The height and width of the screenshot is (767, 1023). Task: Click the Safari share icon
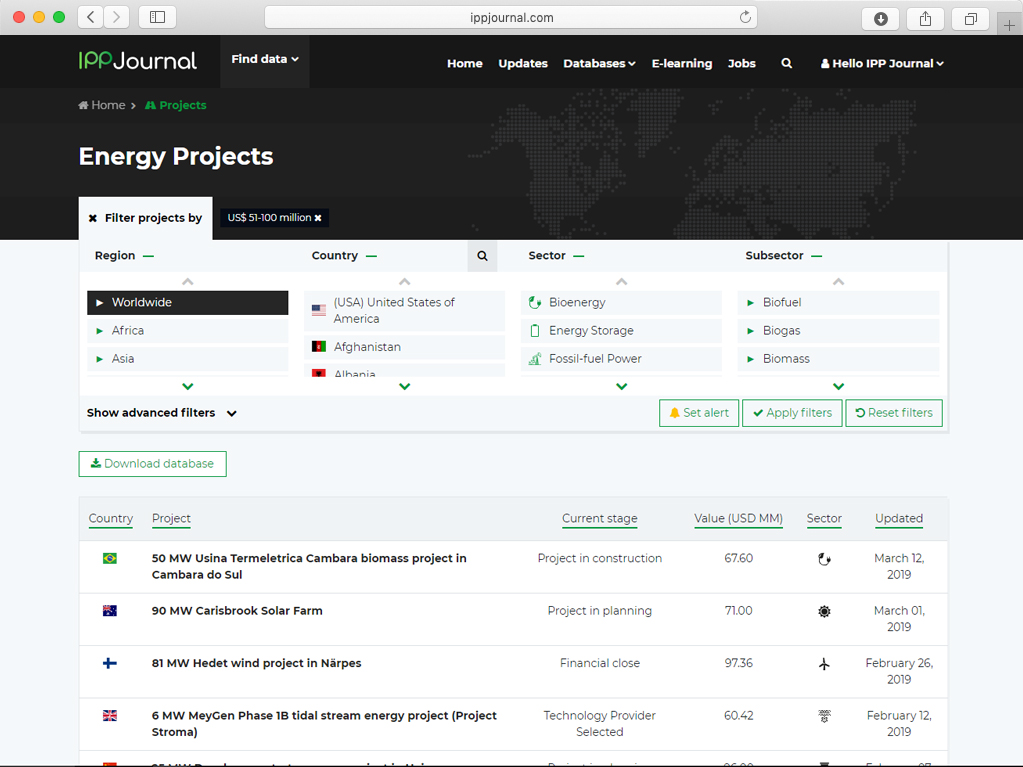(925, 18)
